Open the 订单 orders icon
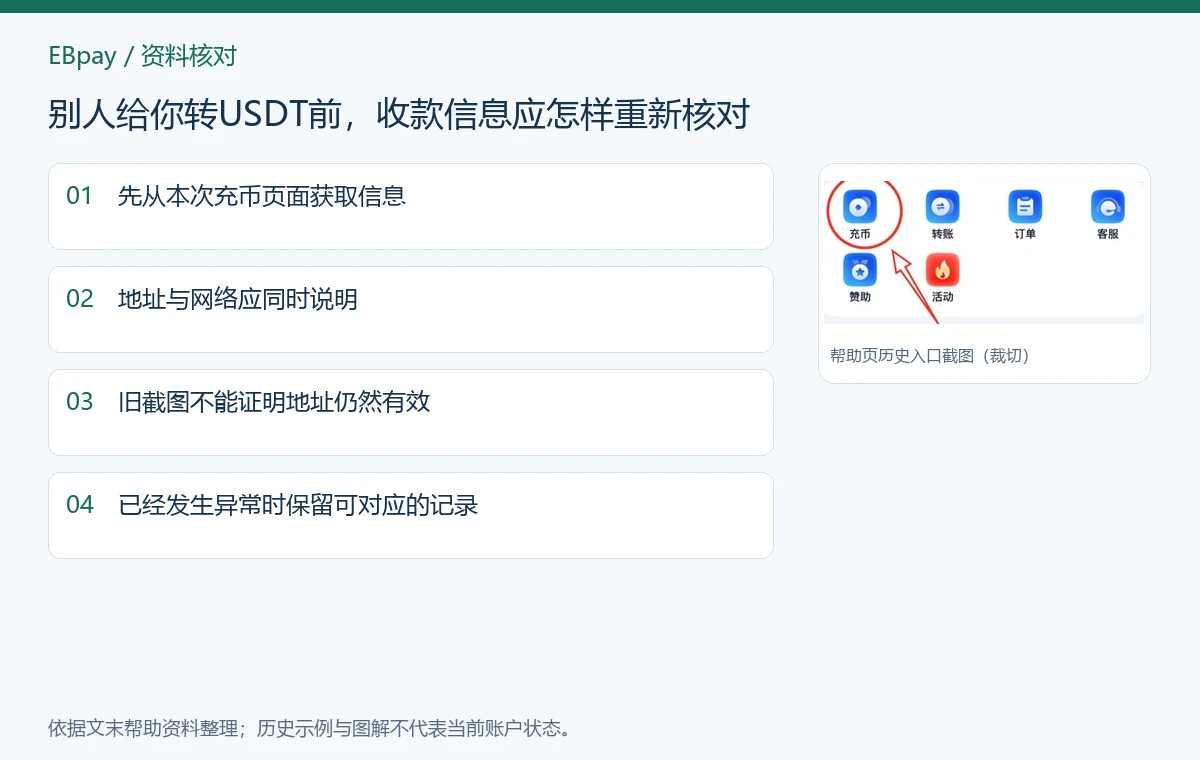Screen dimensions: 1200x760 click(x=1025, y=207)
